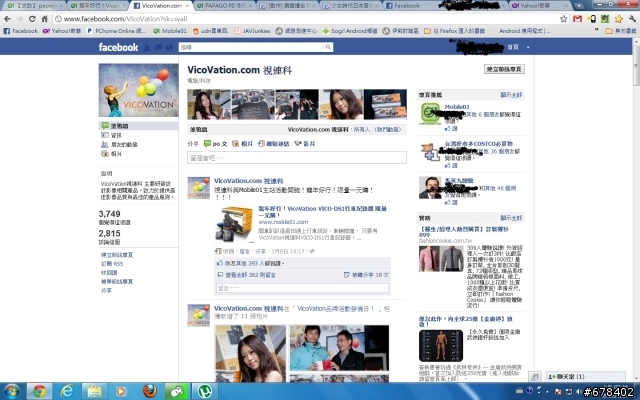Open the other bookmarks folder at bar's end
The width and height of the screenshot is (640, 400).
point(621,31)
